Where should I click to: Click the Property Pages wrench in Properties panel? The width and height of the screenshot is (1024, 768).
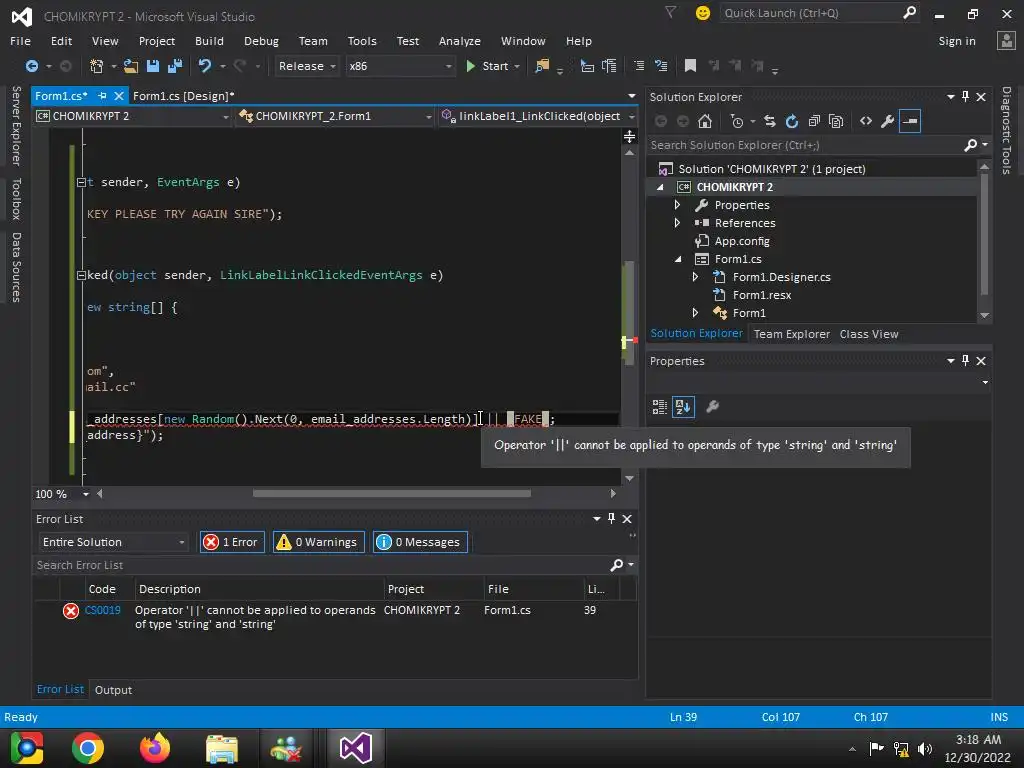[712, 407]
